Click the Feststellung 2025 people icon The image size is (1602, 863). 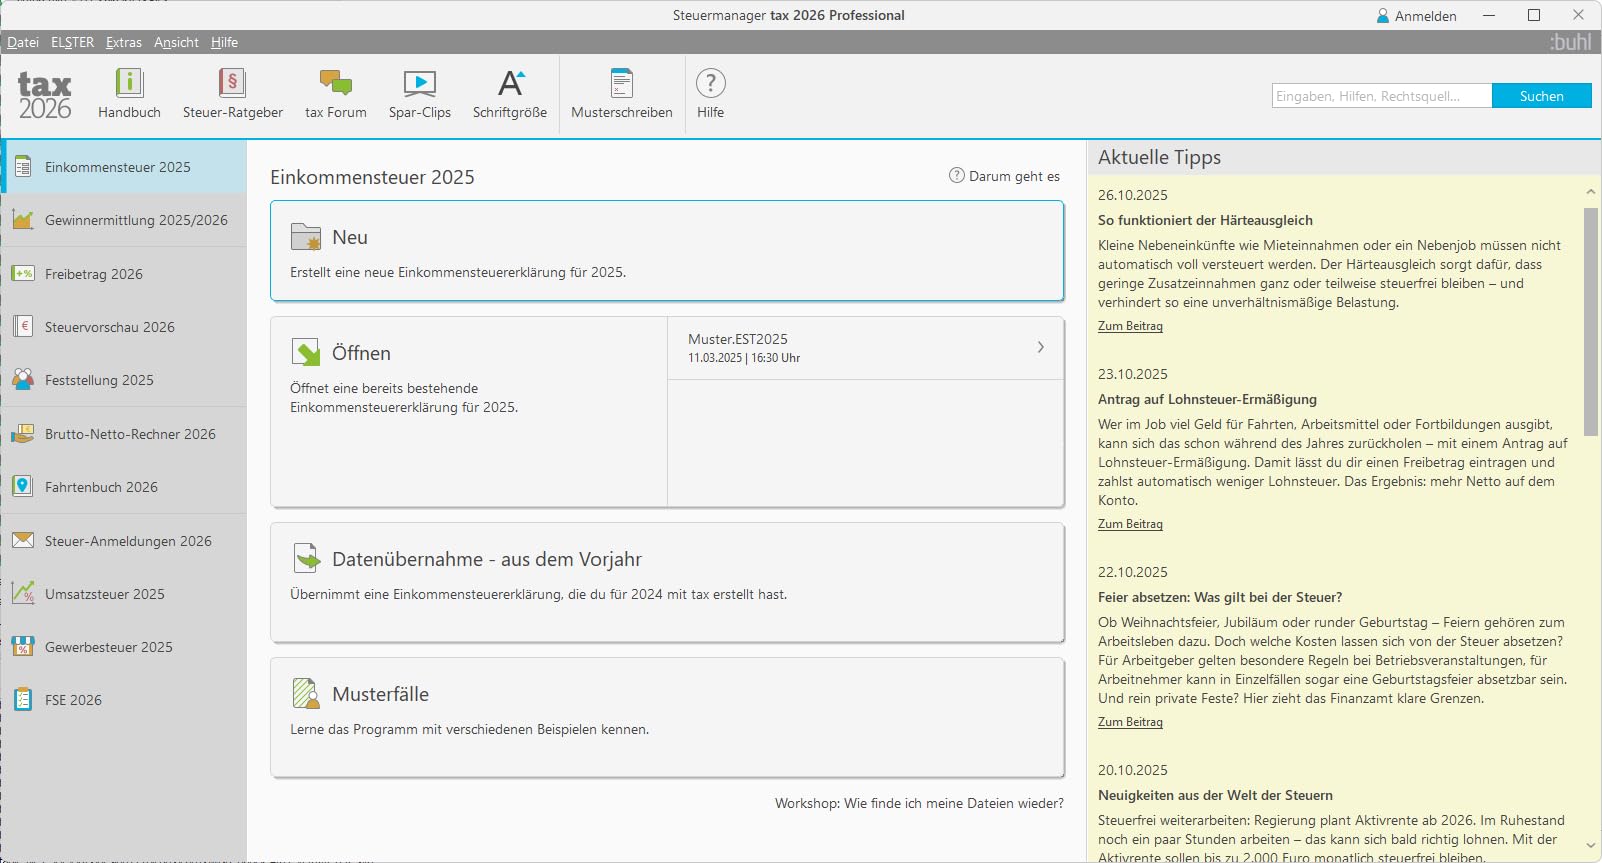tap(23, 380)
